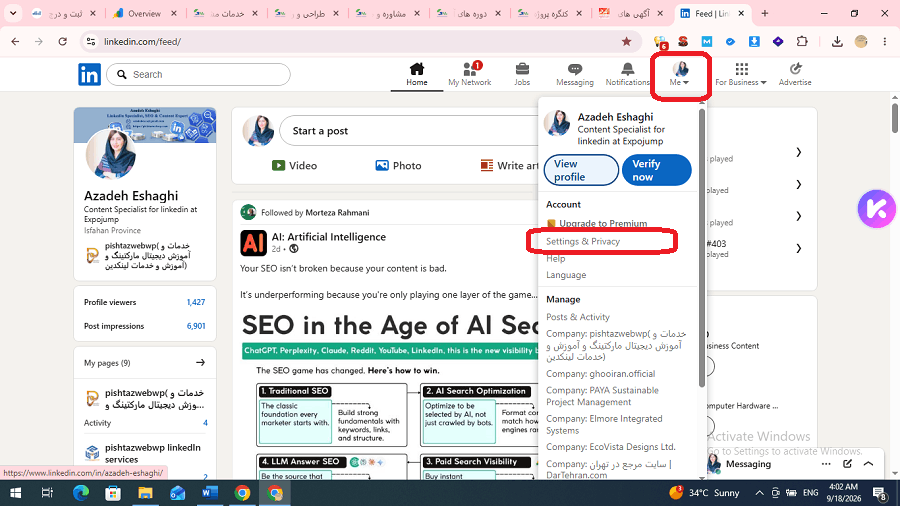The image size is (900, 506).
Task: Switch input language ENG
Action: point(810,493)
